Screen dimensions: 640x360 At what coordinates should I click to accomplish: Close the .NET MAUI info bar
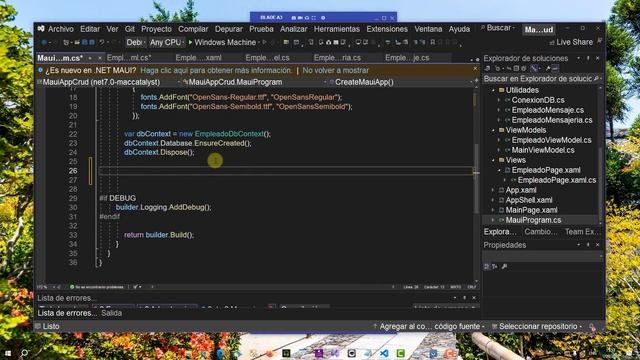[x=475, y=69]
